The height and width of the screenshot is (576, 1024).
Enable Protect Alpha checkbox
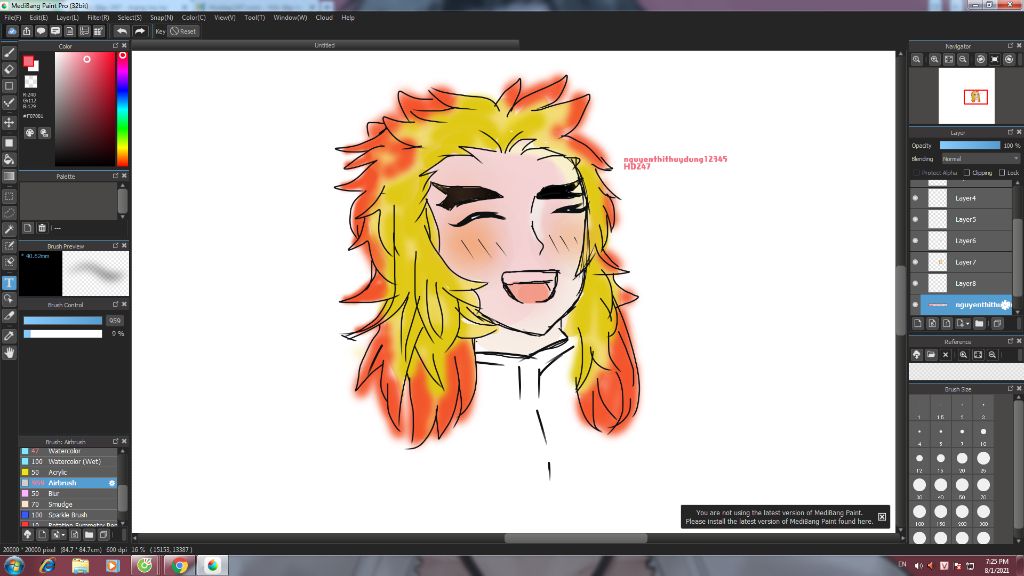pos(916,172)
